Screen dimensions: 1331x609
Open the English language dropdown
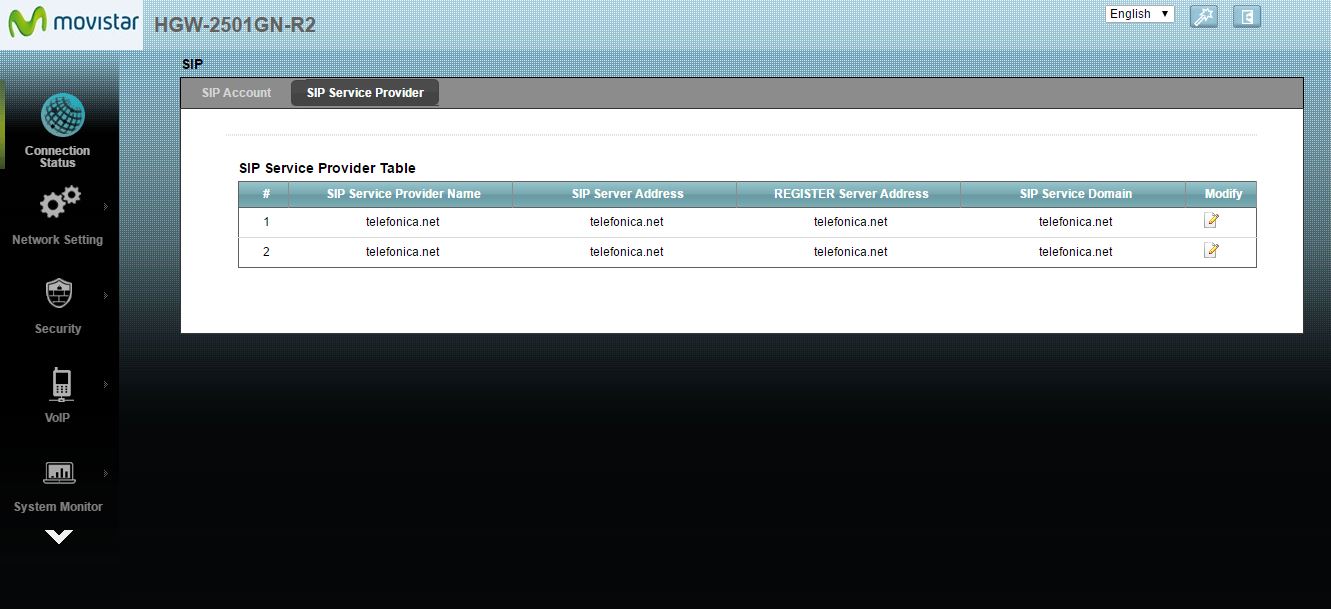click(1140, 14)
